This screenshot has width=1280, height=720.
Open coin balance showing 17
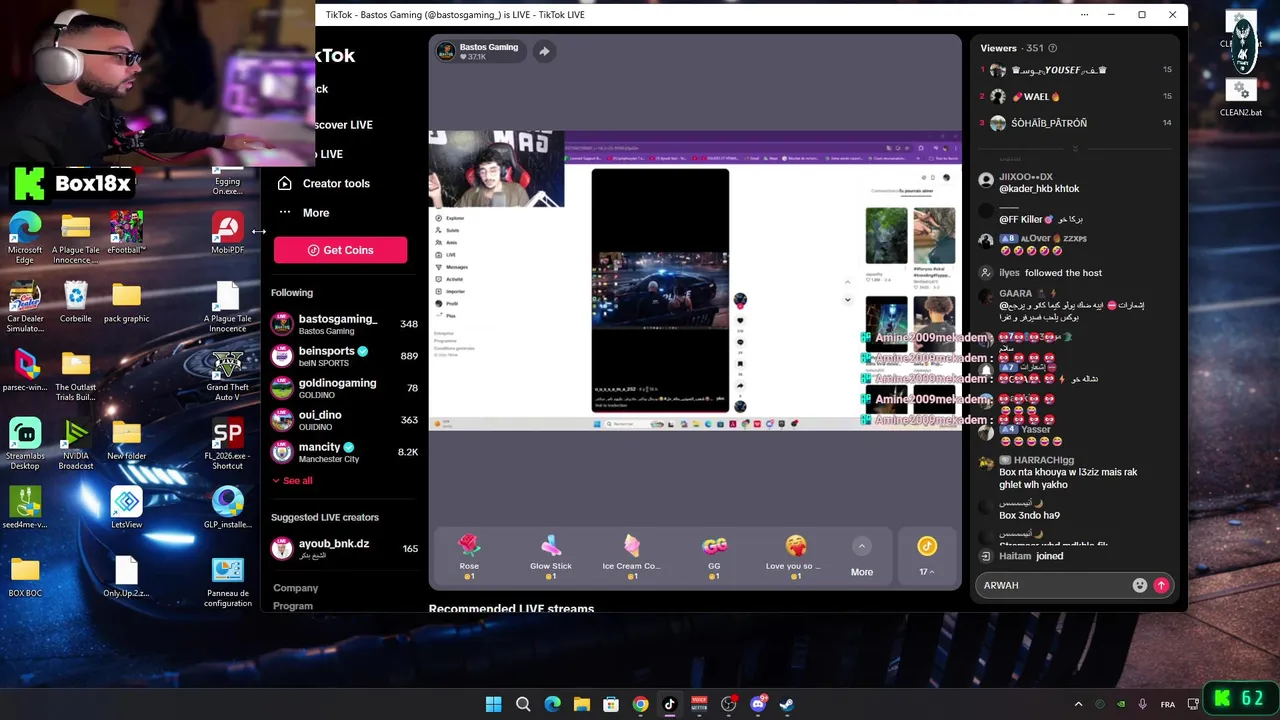pyautogui.click(x=927, y=557)
